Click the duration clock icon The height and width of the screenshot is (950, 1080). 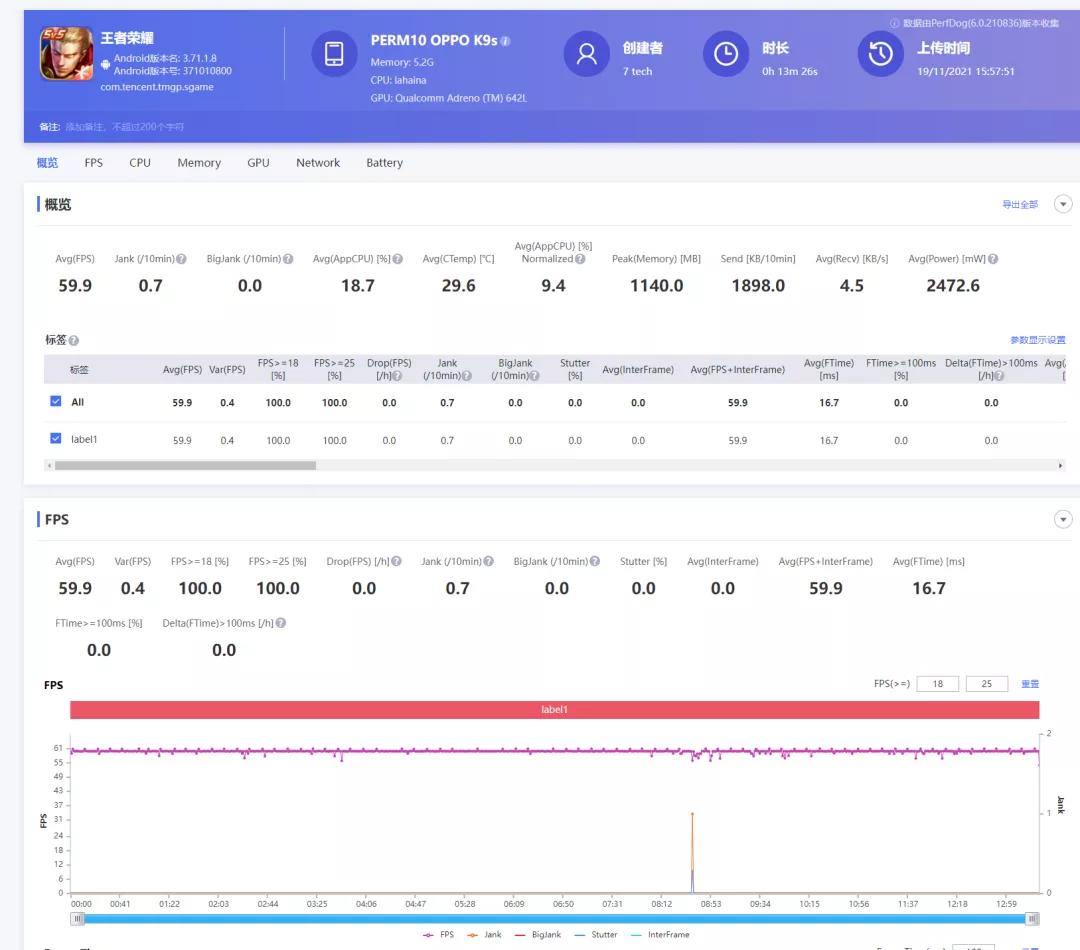tap(726, 54)
